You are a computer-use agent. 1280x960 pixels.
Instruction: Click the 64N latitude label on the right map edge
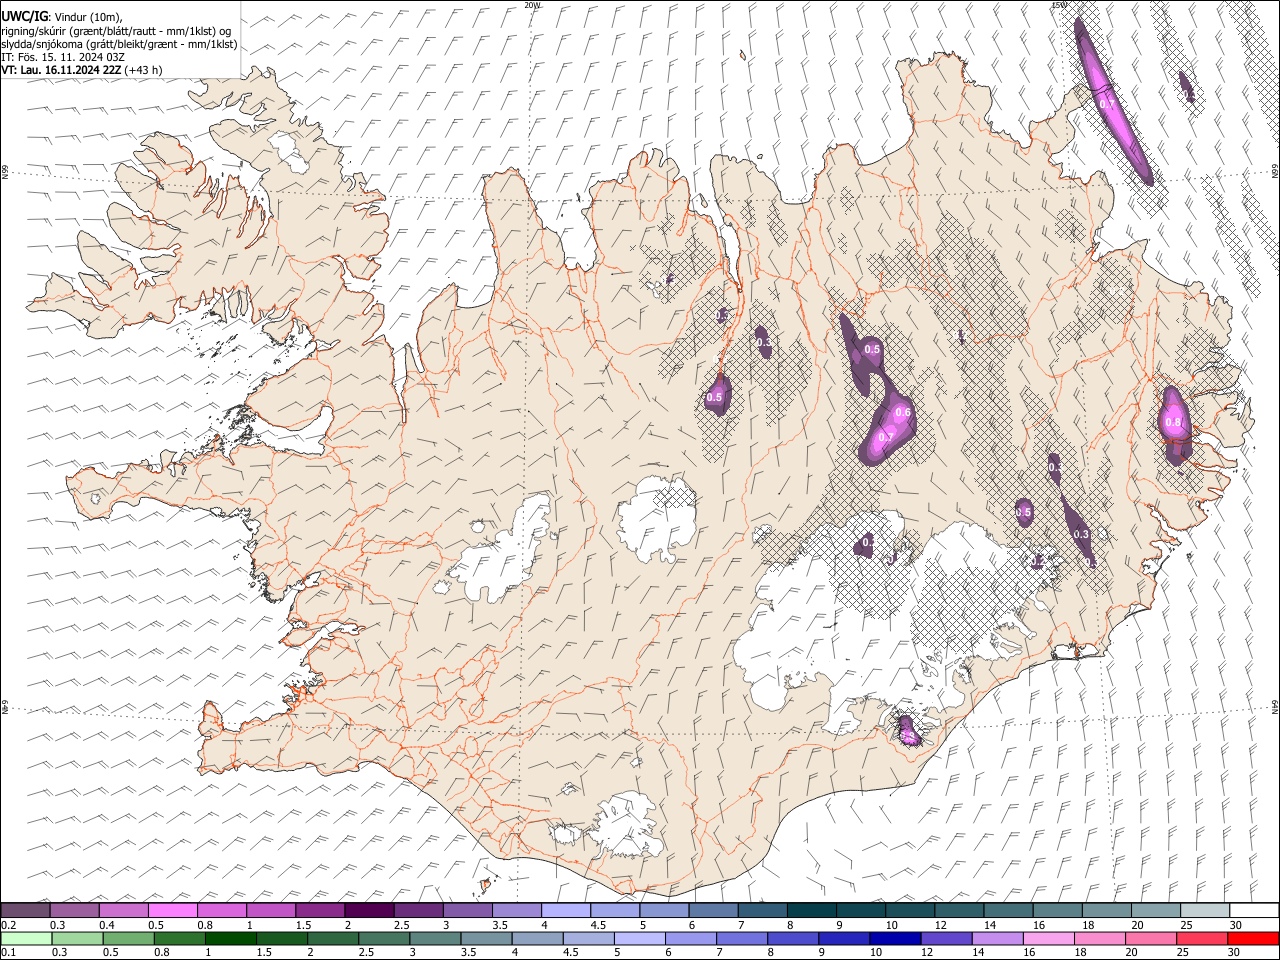[x=1275, y=706]
